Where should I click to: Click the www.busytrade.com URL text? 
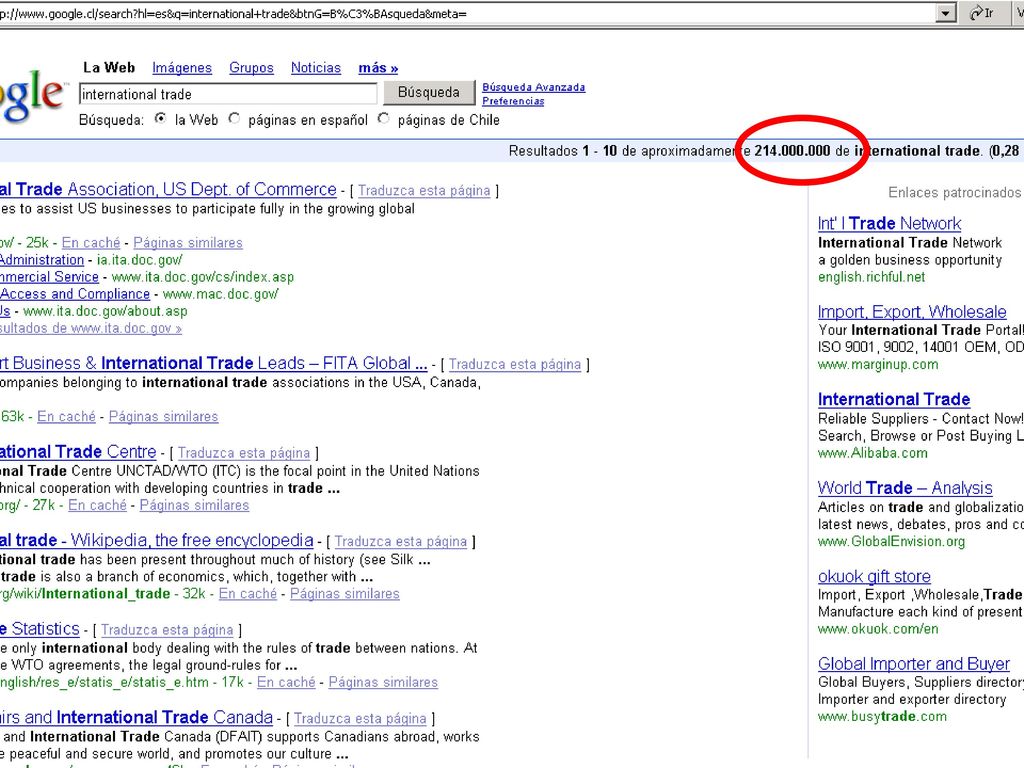882,716
